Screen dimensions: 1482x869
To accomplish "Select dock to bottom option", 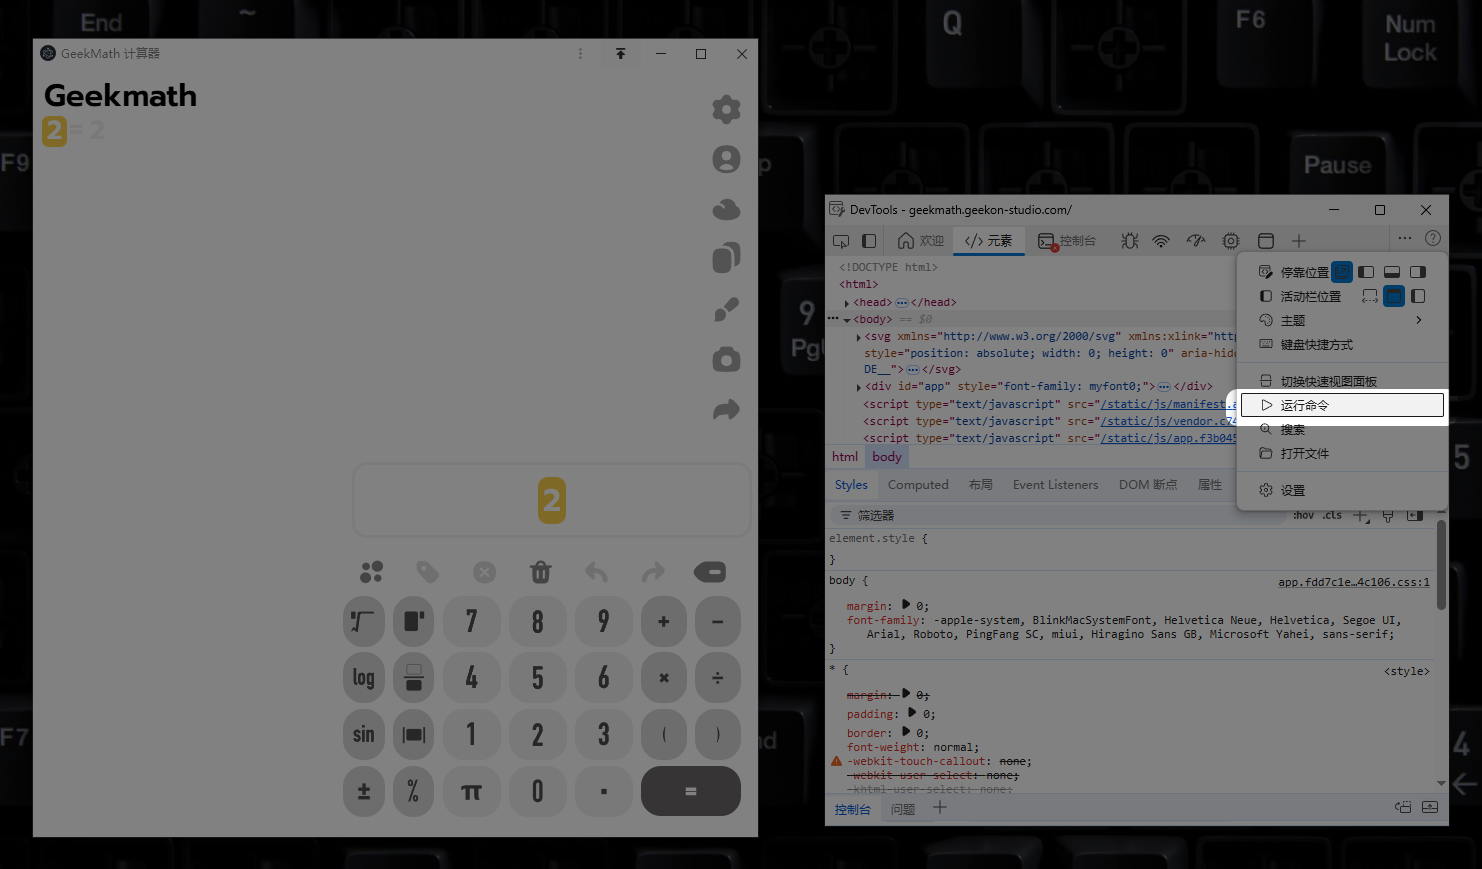I will click(x=1392, y=272).
